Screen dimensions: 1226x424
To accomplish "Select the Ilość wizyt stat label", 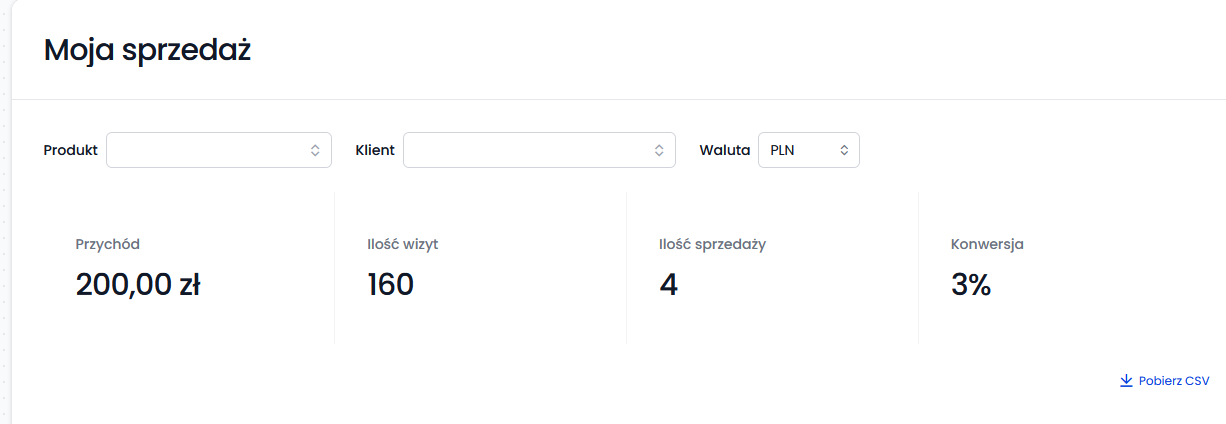I will (x=403, y=244).
